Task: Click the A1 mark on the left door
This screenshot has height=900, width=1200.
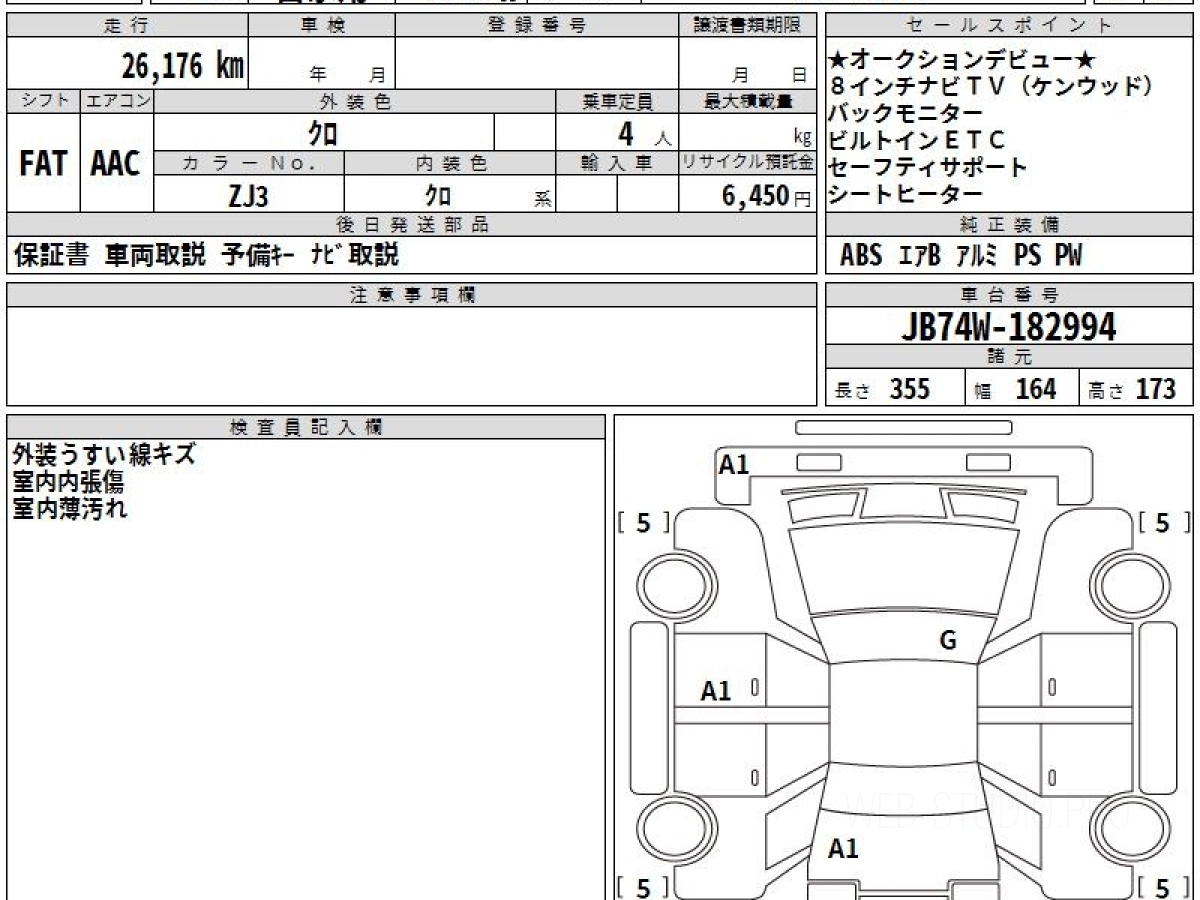Action: 716,690
